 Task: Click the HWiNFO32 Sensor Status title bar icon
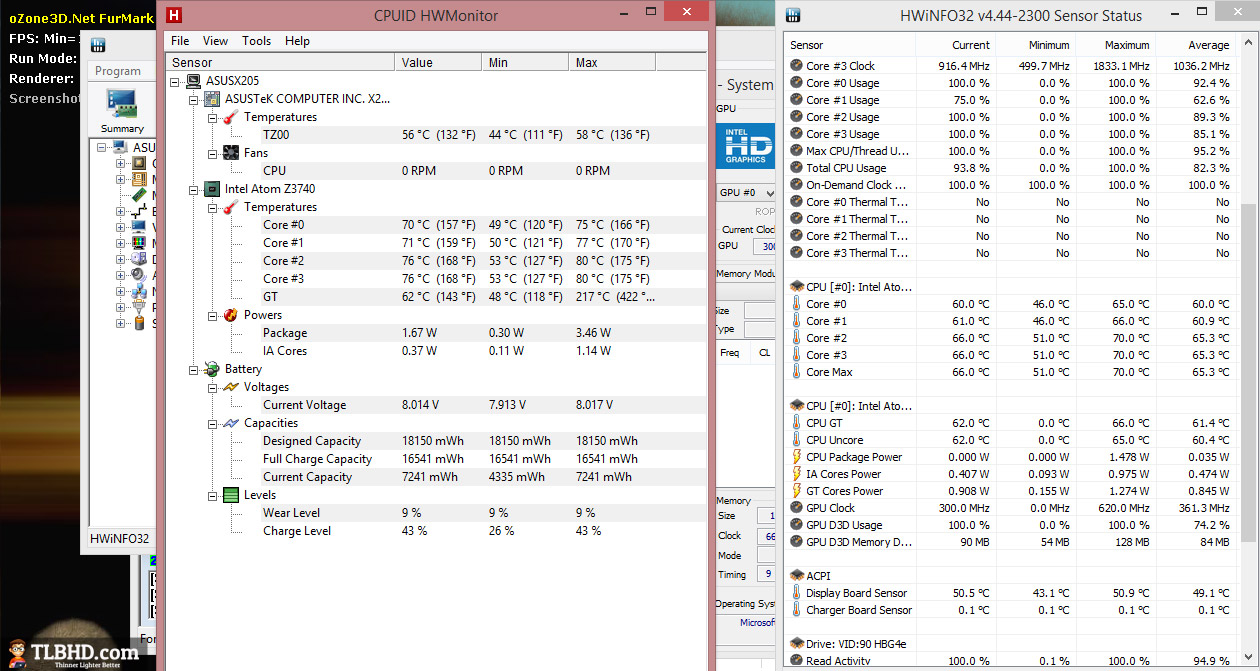coord(793,15)
